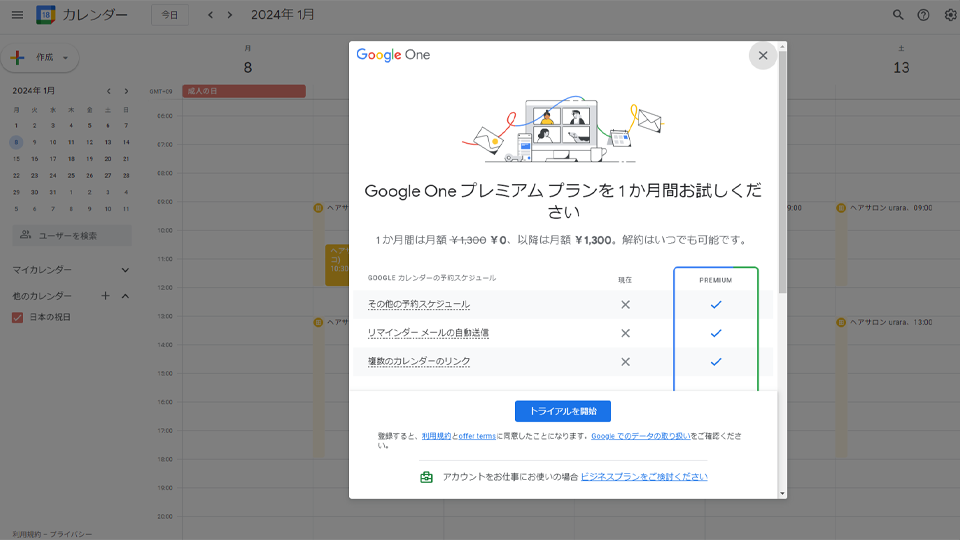960x540 pixels.
Task: Click dialog scrollbar up arrow
Action: coord(782,47)
